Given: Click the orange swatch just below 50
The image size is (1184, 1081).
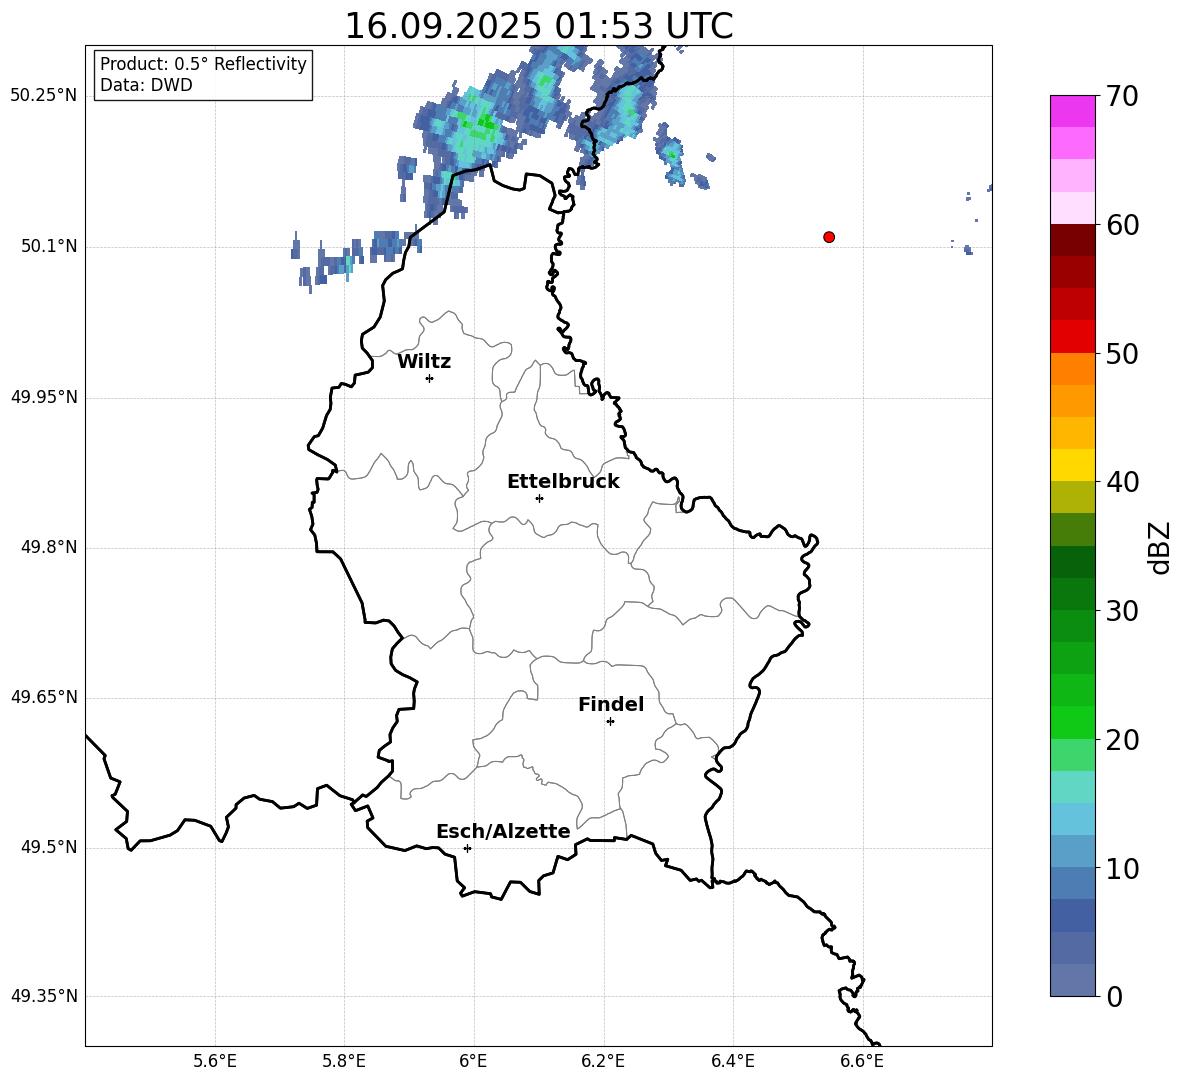Looking at the screenshot, I should click(x=1073, y=369).
